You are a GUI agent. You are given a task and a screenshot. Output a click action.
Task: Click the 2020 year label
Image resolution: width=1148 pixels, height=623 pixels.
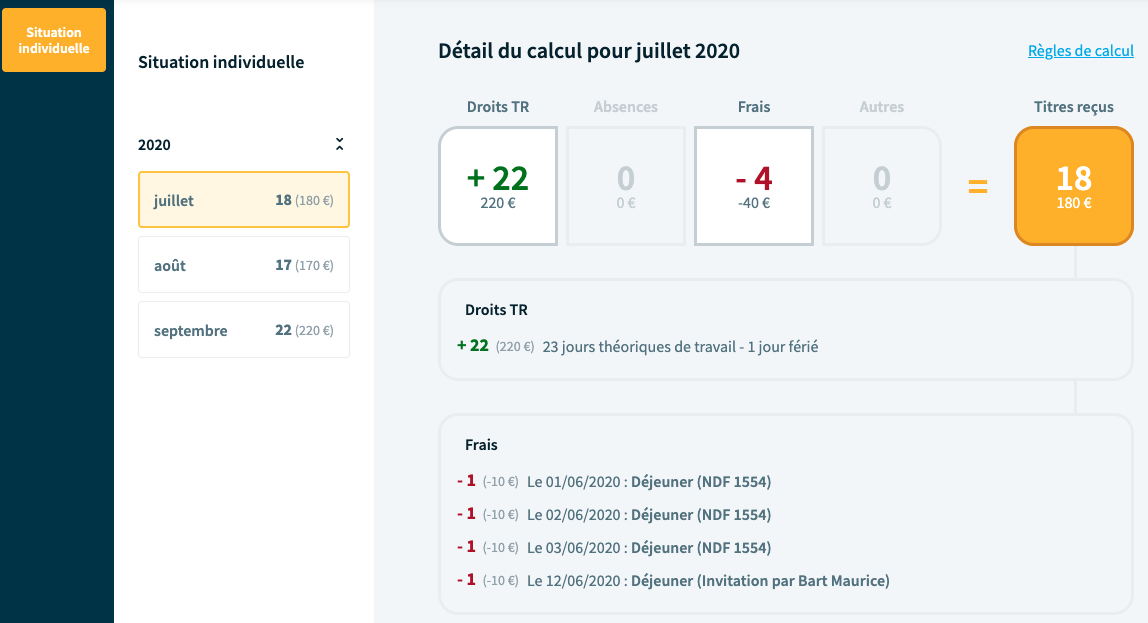pos(154,145)
